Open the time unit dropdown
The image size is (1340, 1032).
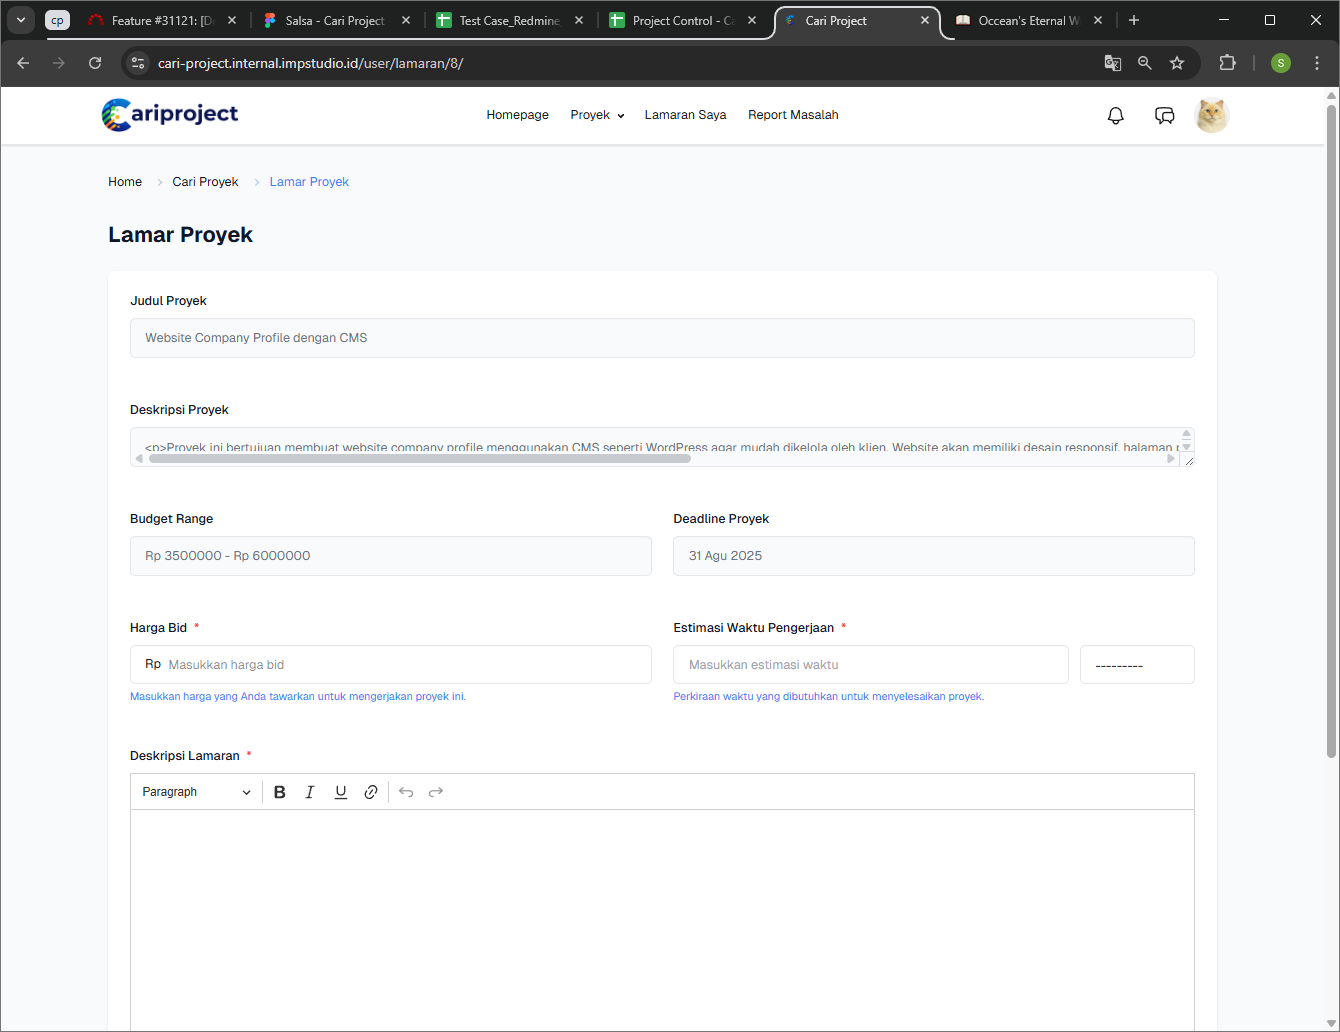pos(1136,665)
